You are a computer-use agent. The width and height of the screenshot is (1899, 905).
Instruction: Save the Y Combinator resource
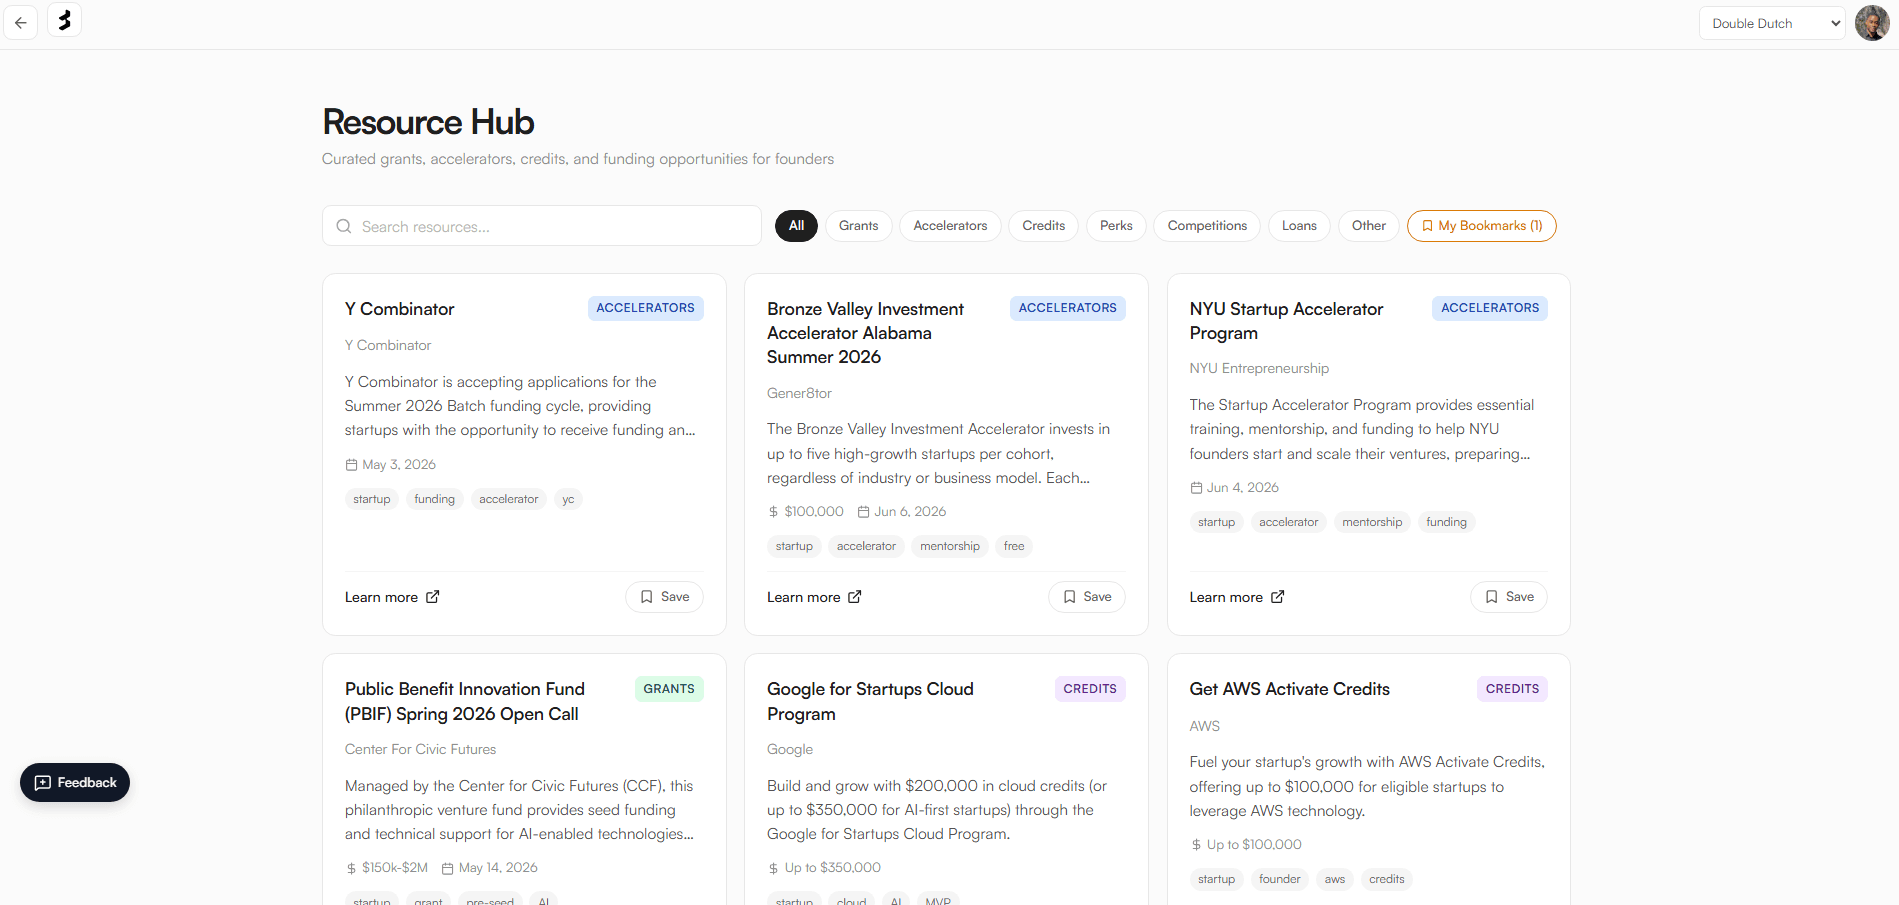663,596
